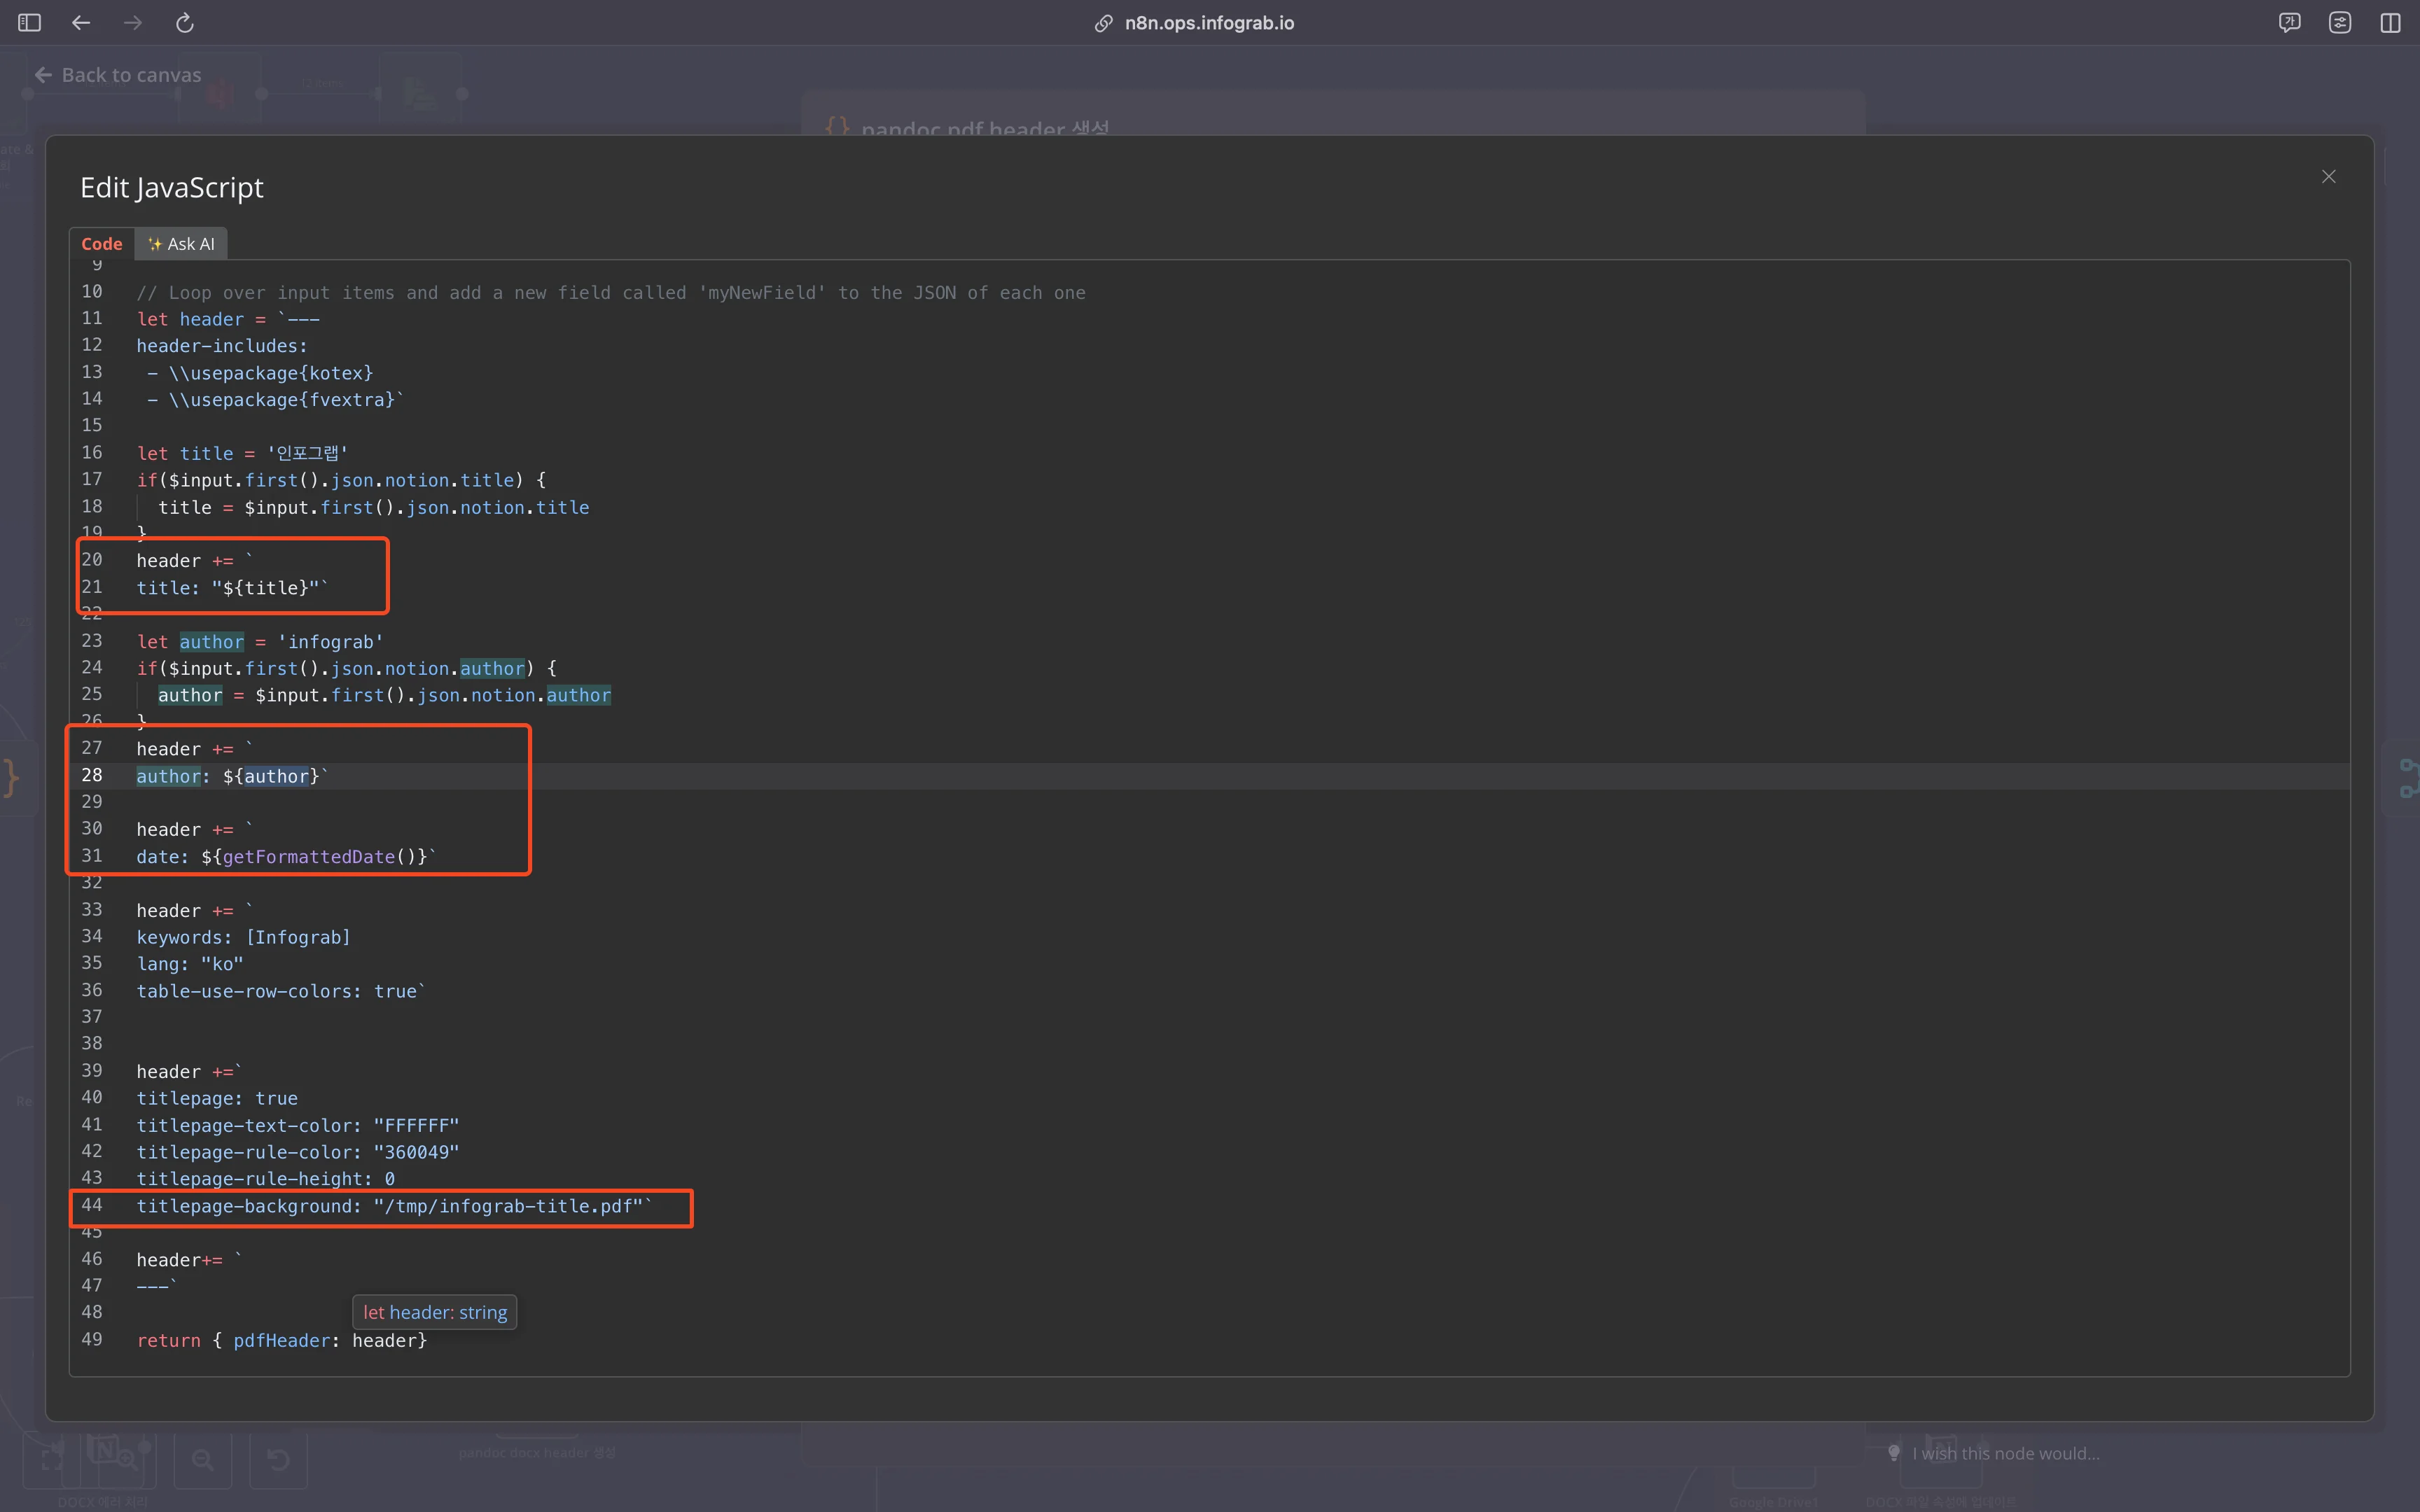
Task: Toggle the browser sidebar panel icon
Action: (x=29, y=23)
